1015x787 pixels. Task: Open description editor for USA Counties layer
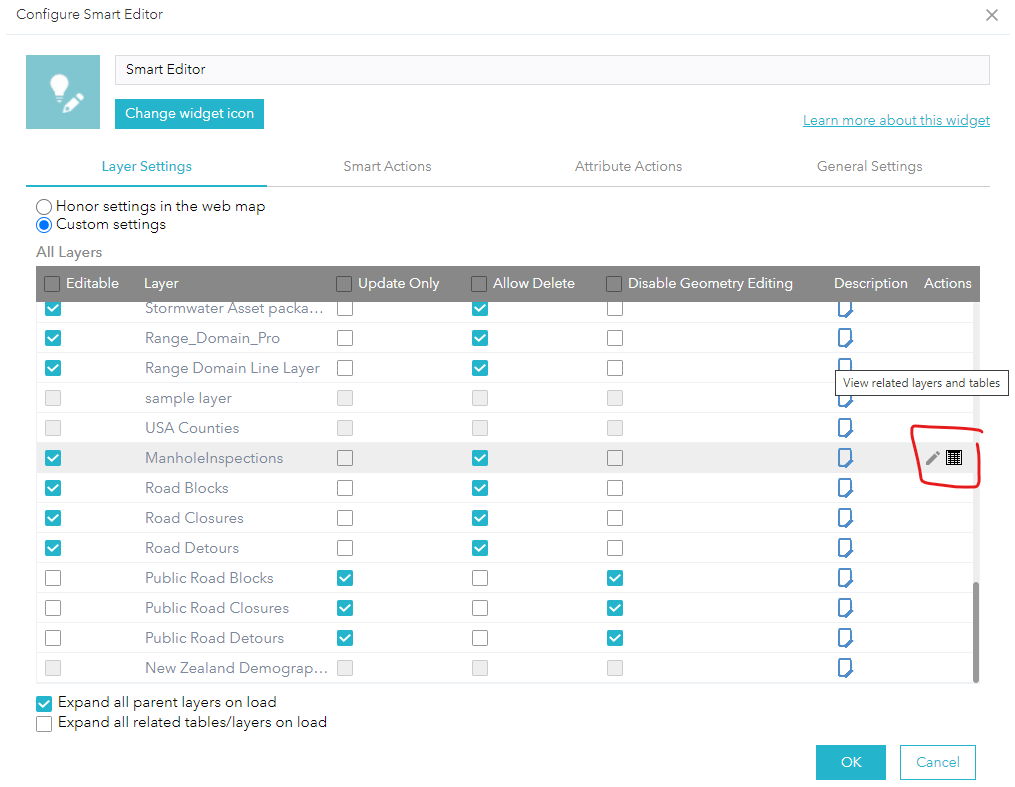[x=845, y=428]
